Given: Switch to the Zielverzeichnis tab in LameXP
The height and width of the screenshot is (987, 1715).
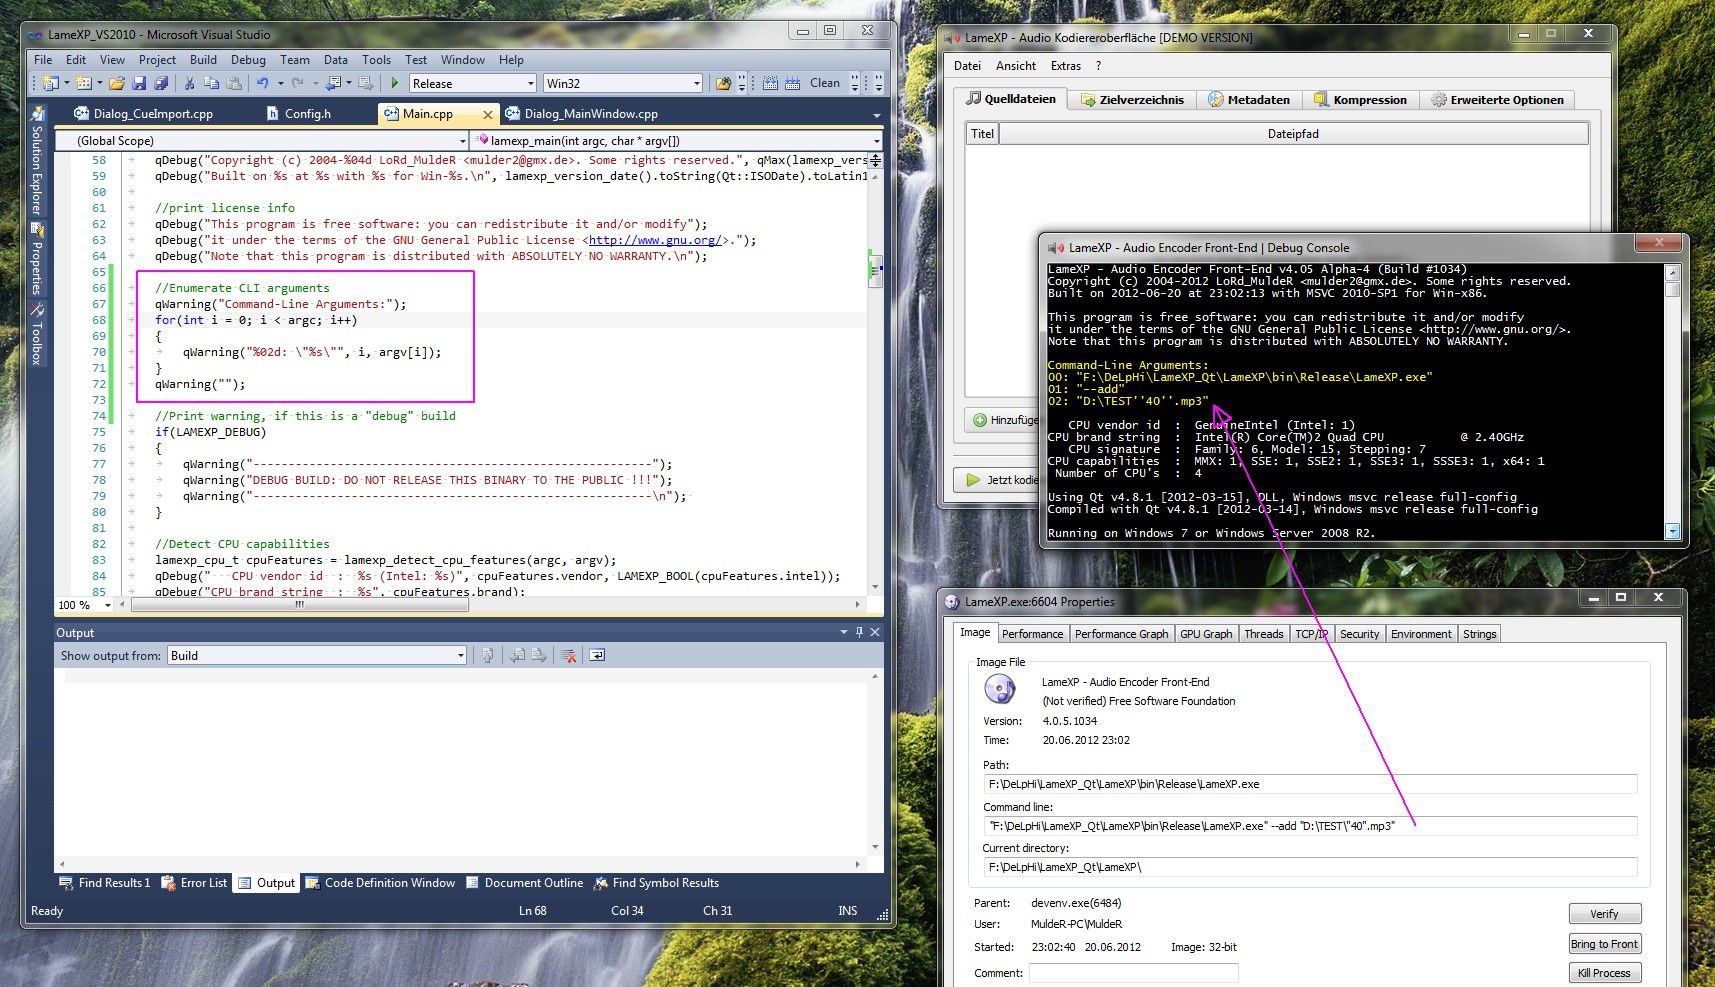Looking at the screenshot, I should tap(1132, 100).
